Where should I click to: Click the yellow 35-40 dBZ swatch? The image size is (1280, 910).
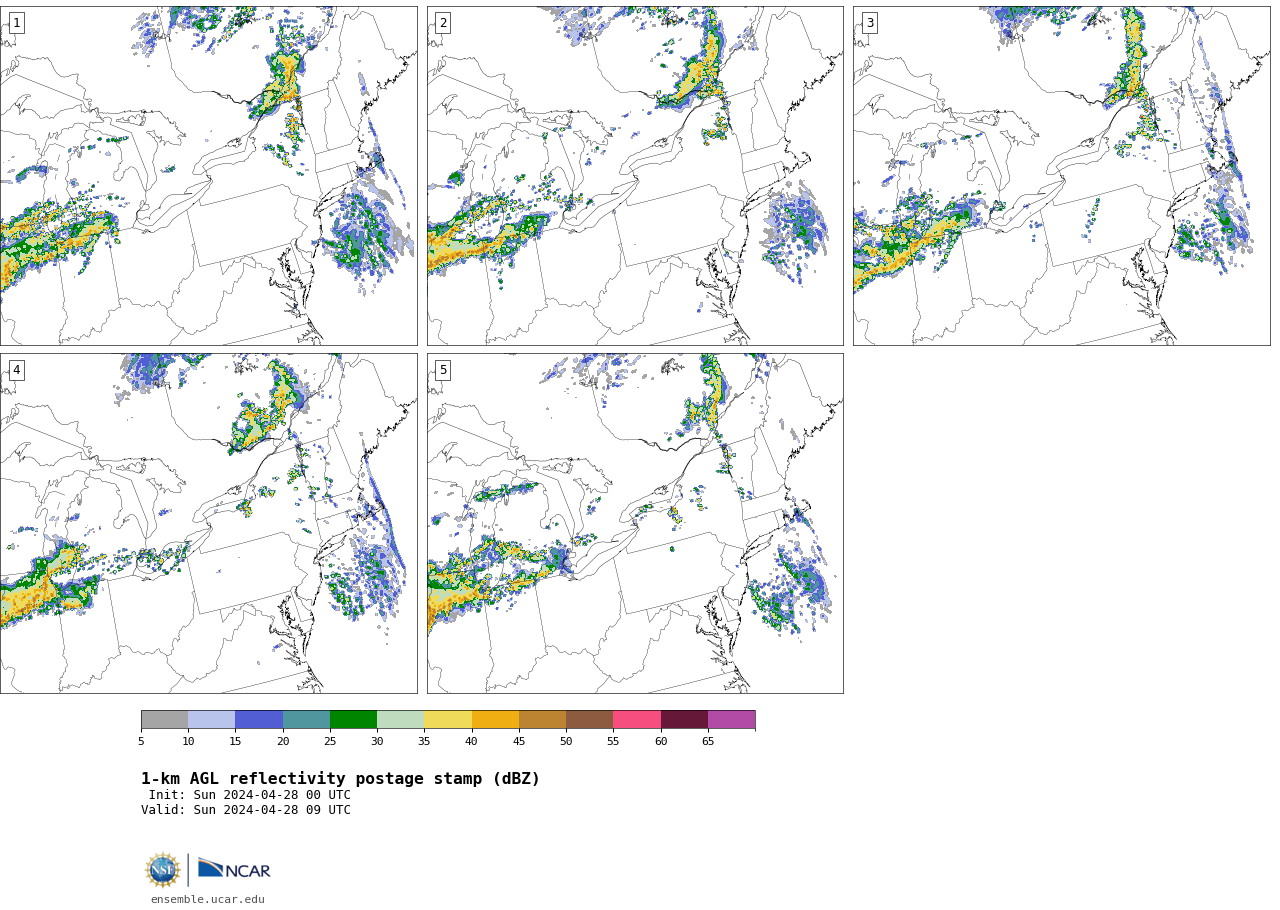point(448,720)
